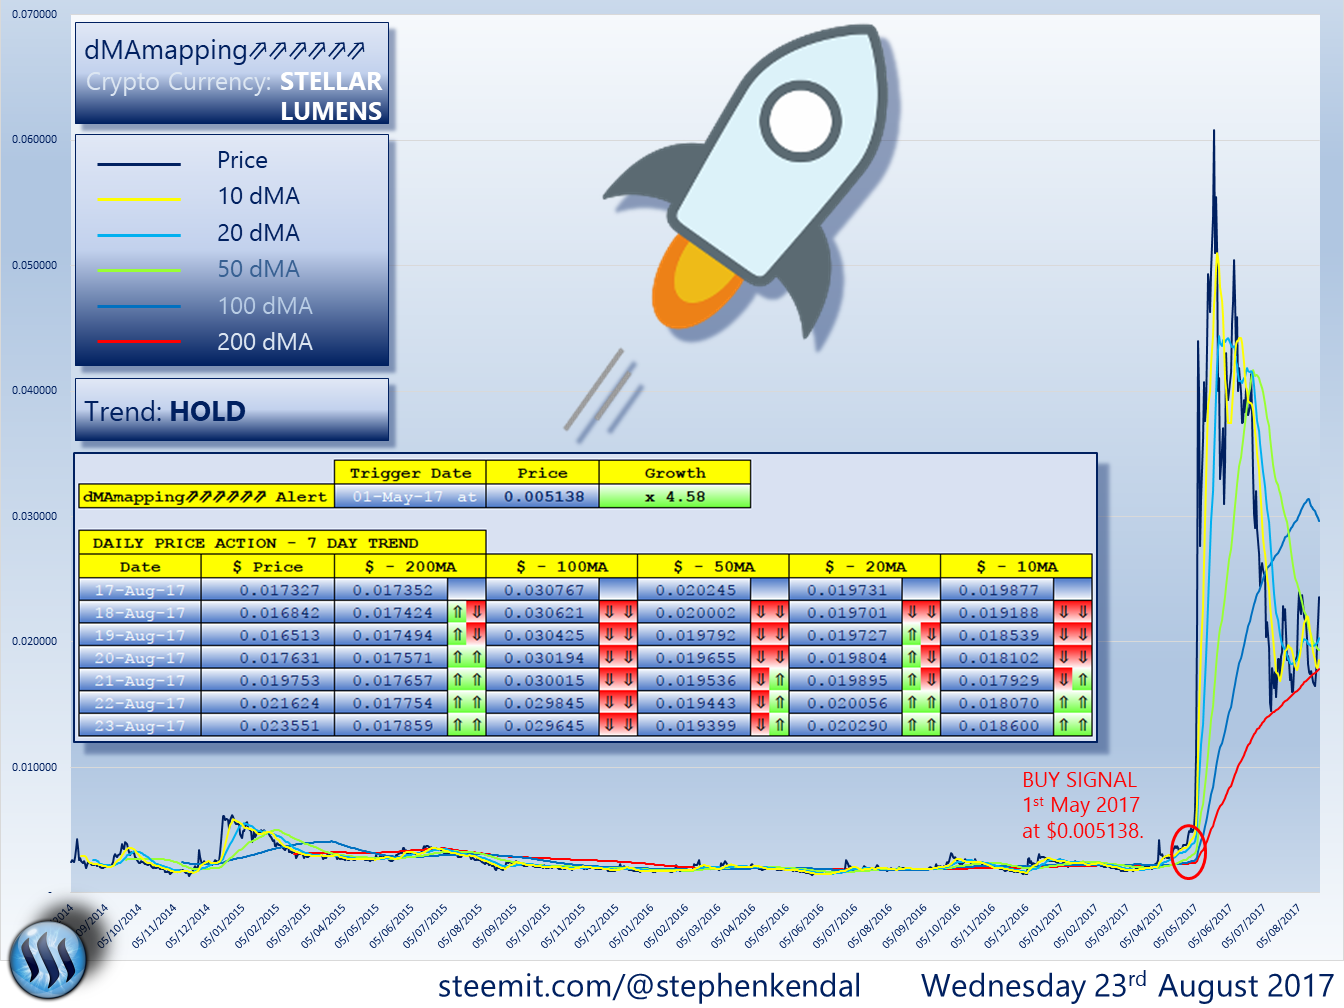Click the green up arrows beside 0.020290

click(922, 726)
